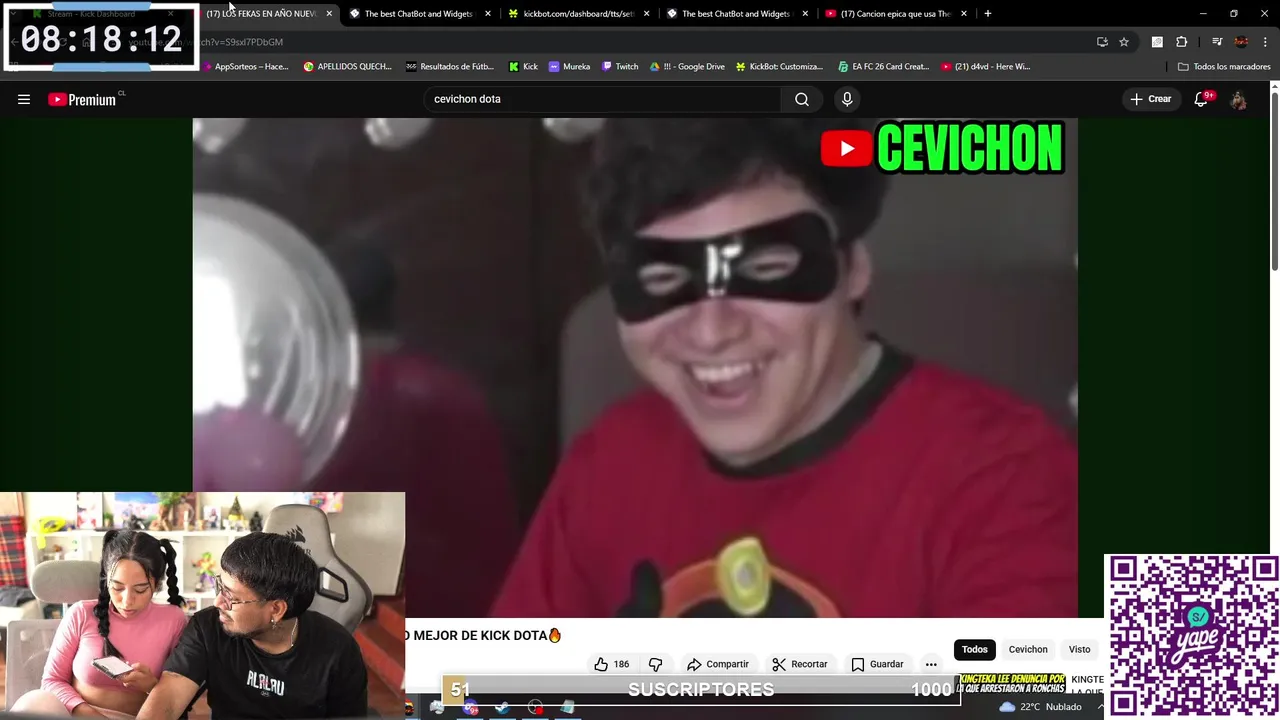The height and width of the screenshot is (720, 1280).
Task: Switch to kickbot.com/dashboard/tts tab
Action: coord(578,14)
